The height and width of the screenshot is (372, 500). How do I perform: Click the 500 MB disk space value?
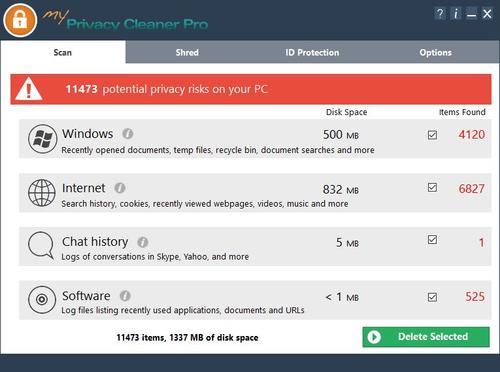click(341, 135)
